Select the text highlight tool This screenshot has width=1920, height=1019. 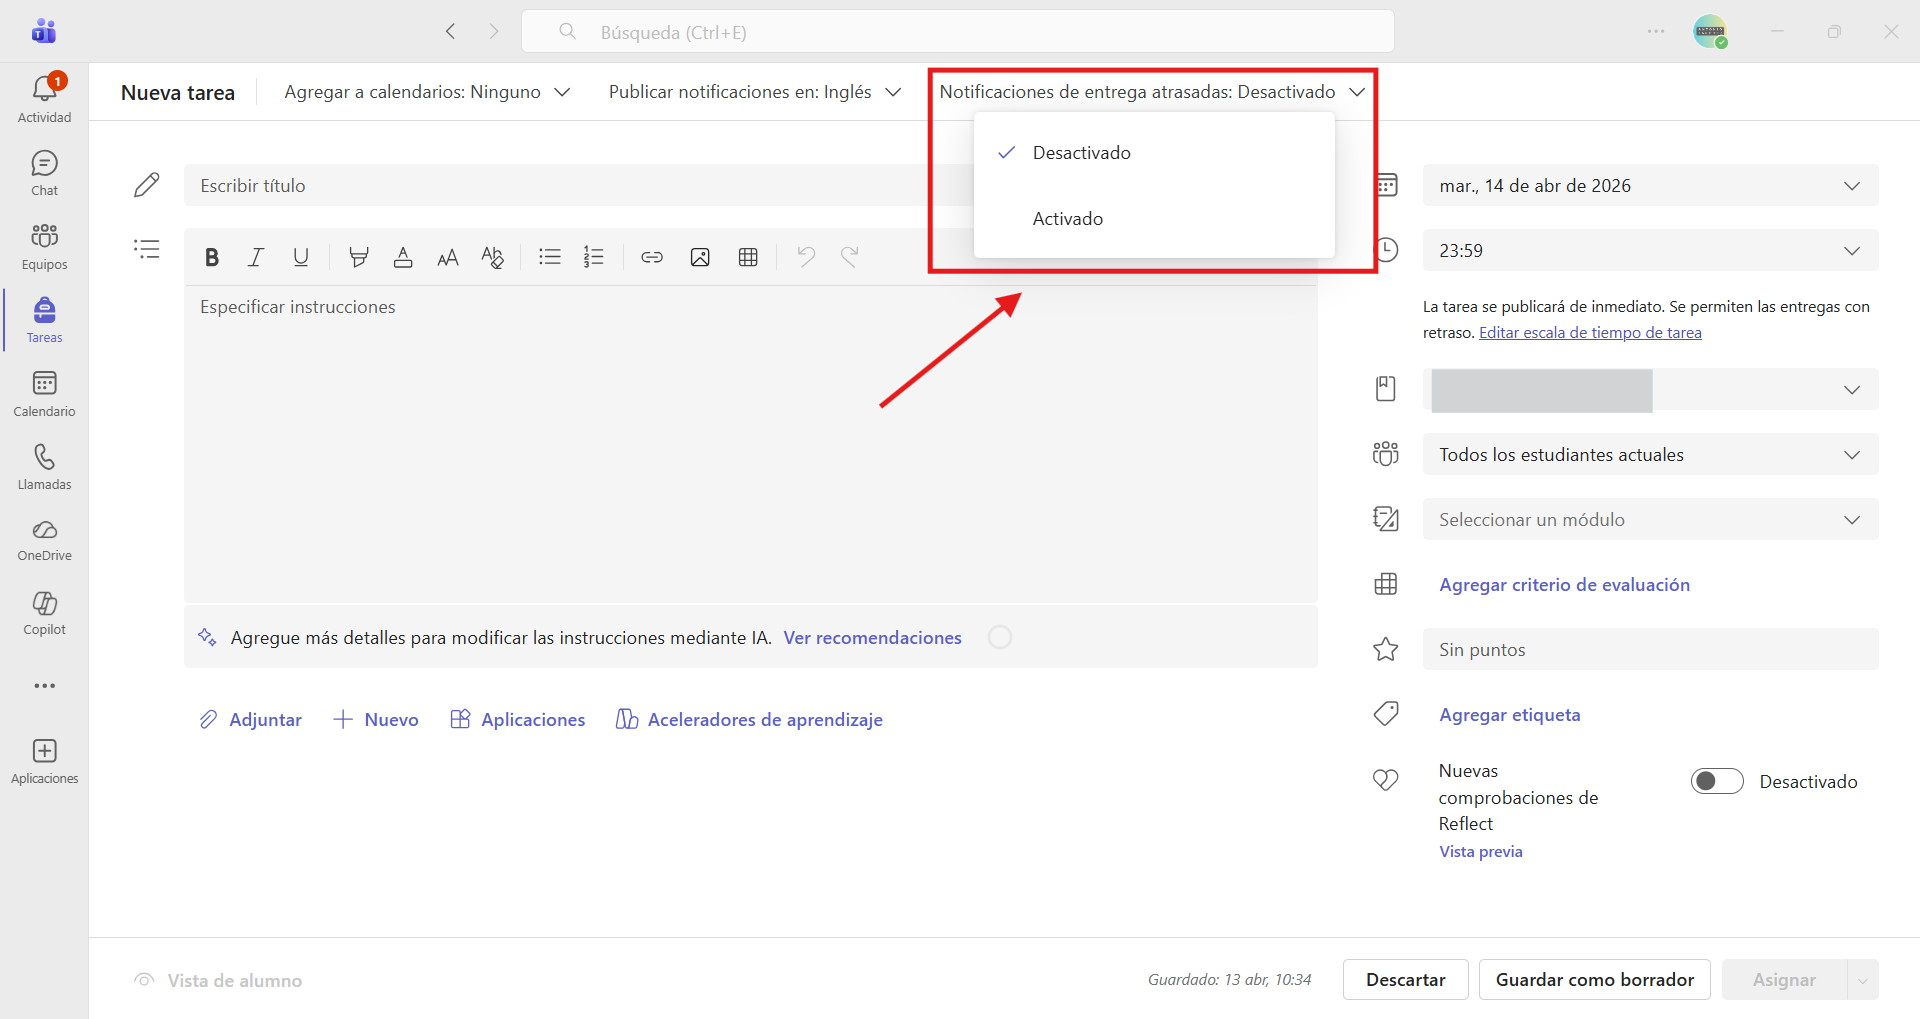[x=358, y=257]
